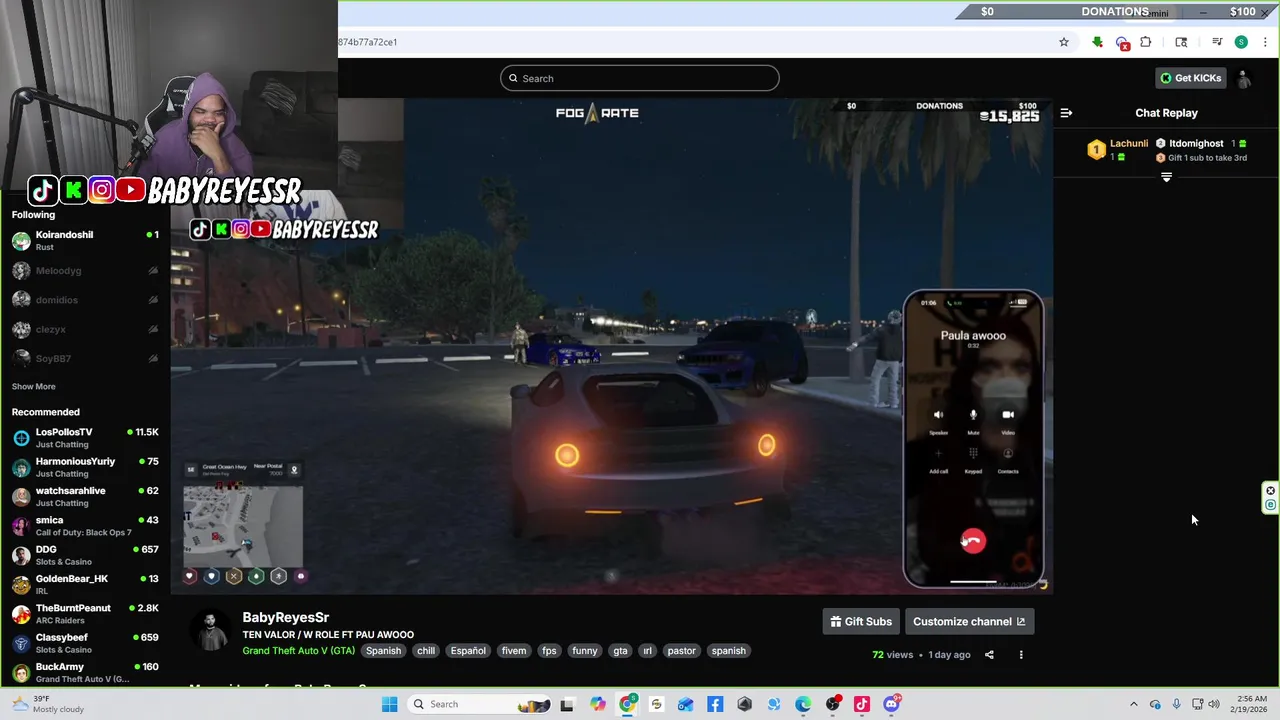
Task: Open the Grand Theft Auto V (GTA) category
Action: [x=298, y=651]
